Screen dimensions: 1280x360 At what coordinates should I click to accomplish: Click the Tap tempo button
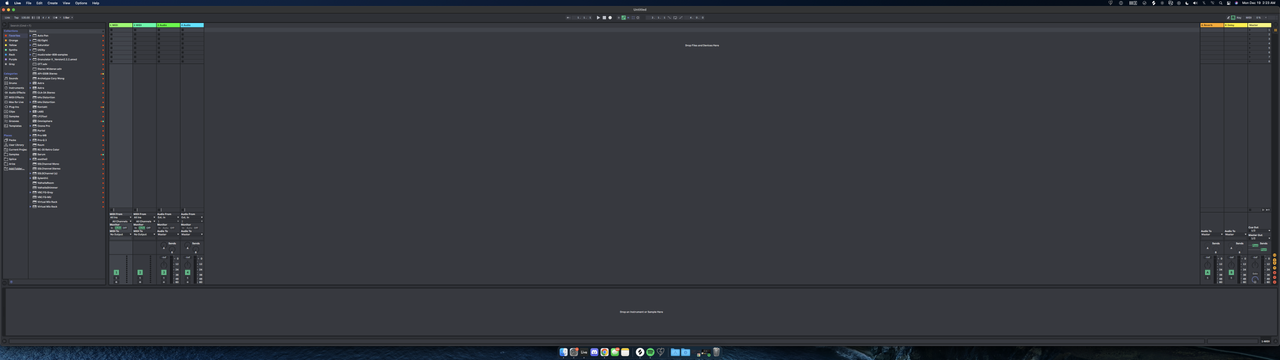point(16,17)
